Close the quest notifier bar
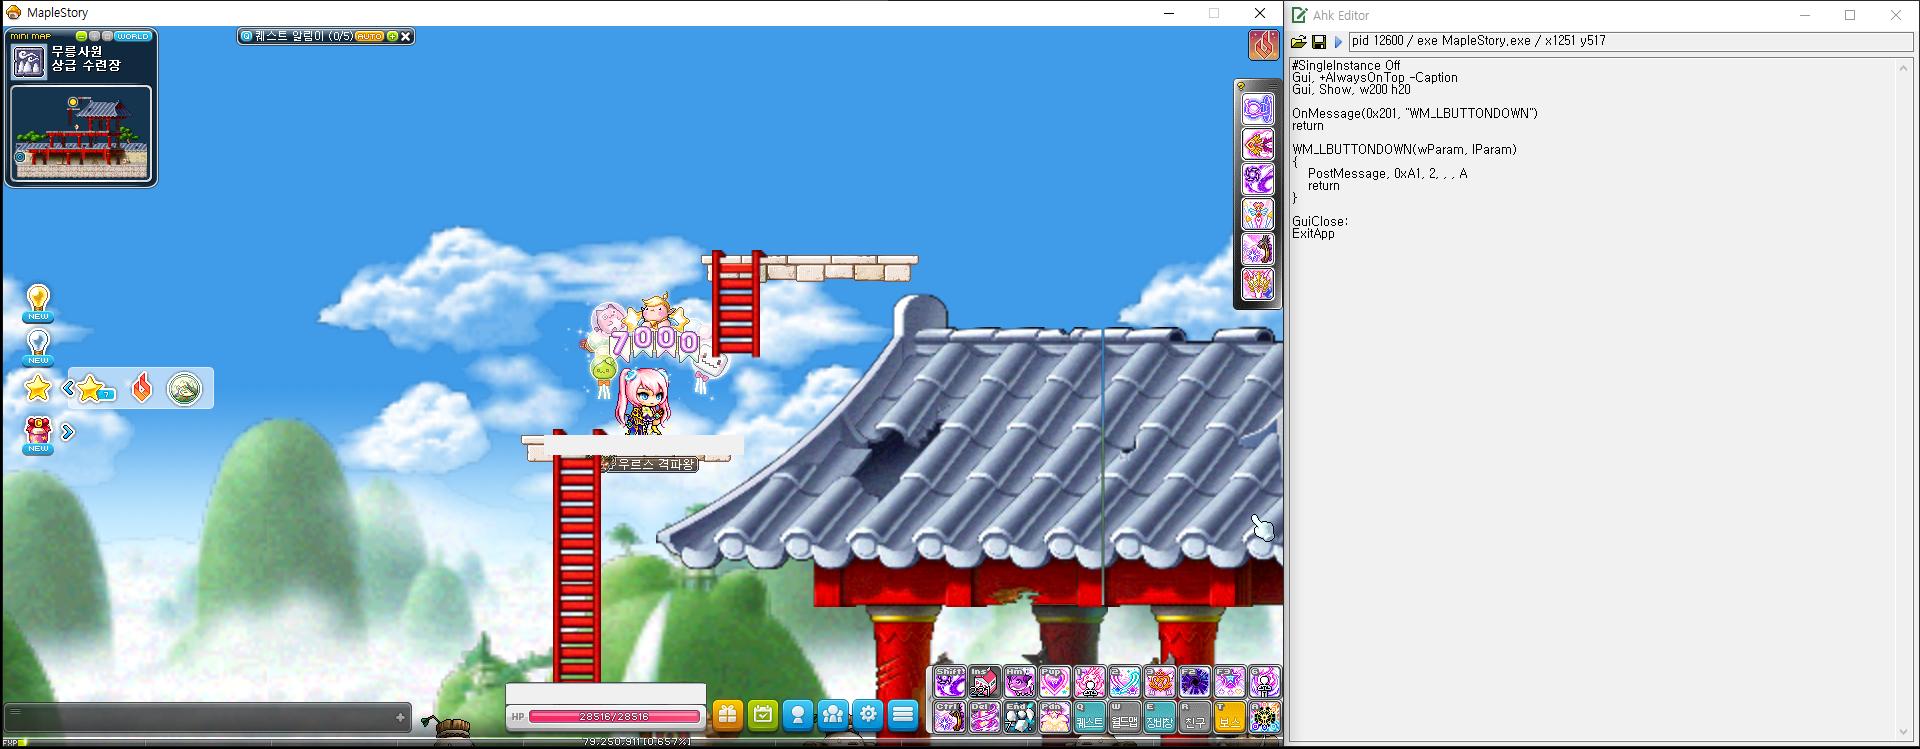Screen dimensions: 1920x749 point(405,36)
